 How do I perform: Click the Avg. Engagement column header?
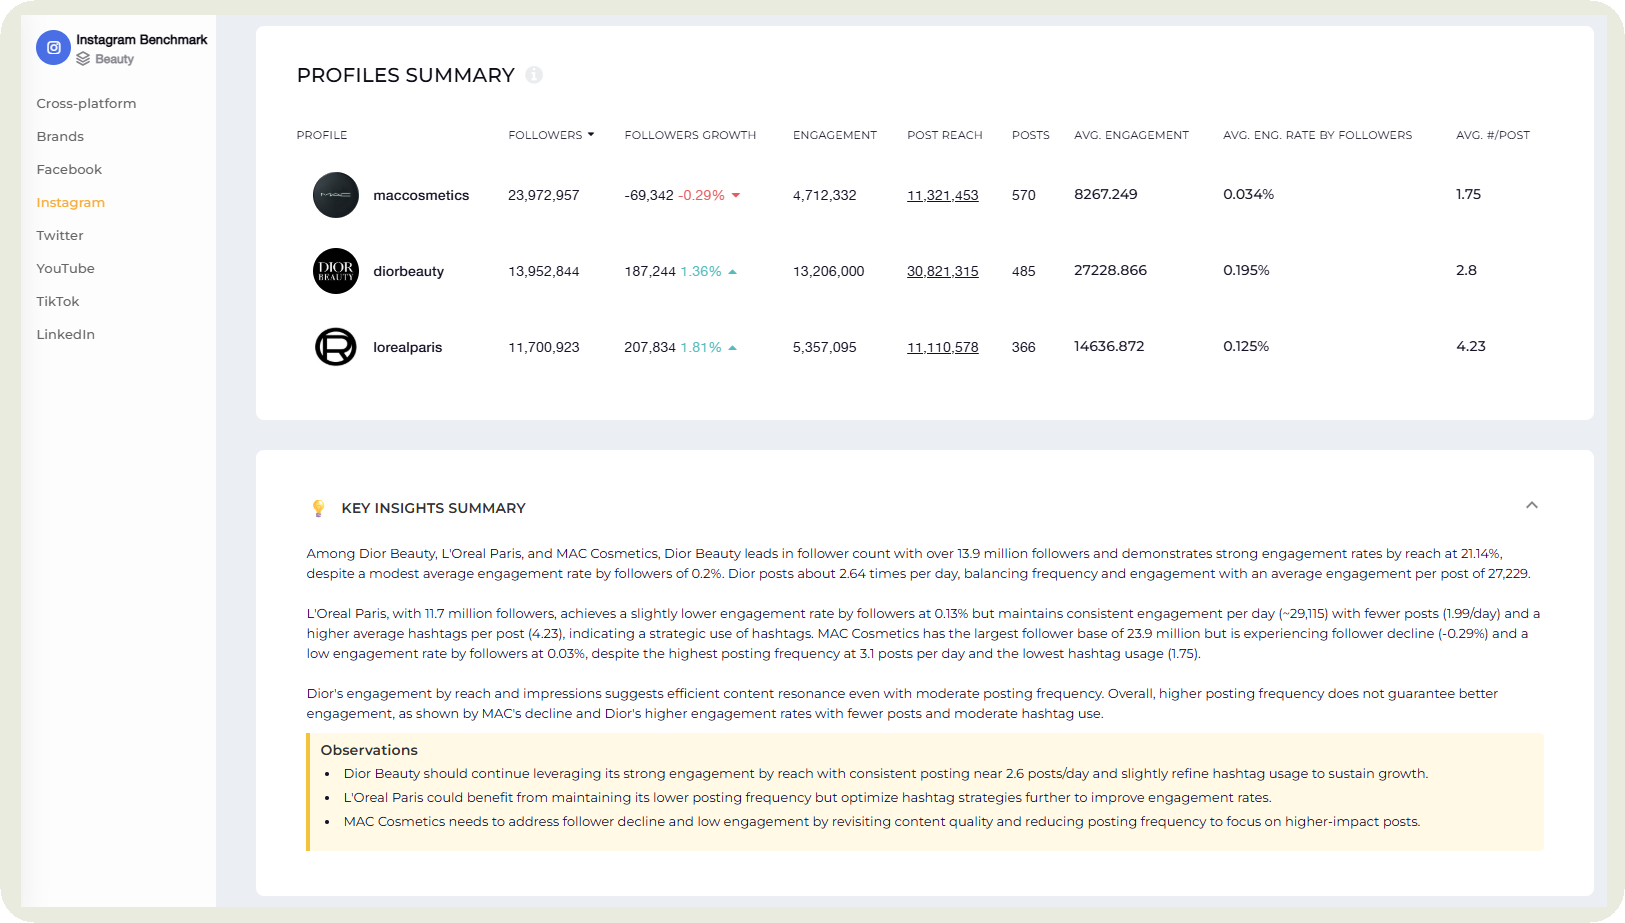pyautogui.click(x=1131, y=135)
